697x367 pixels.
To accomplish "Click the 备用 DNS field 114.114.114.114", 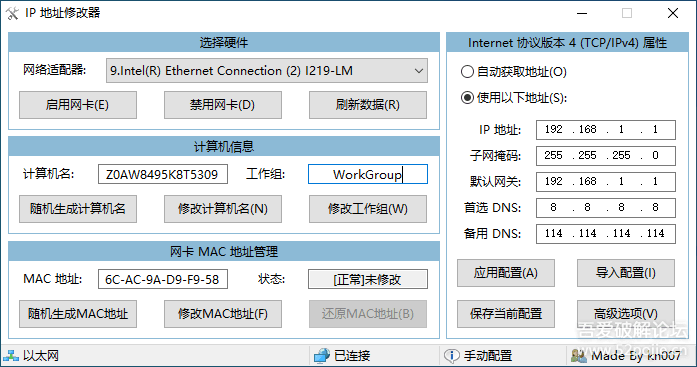I will [x=605, y=234].
